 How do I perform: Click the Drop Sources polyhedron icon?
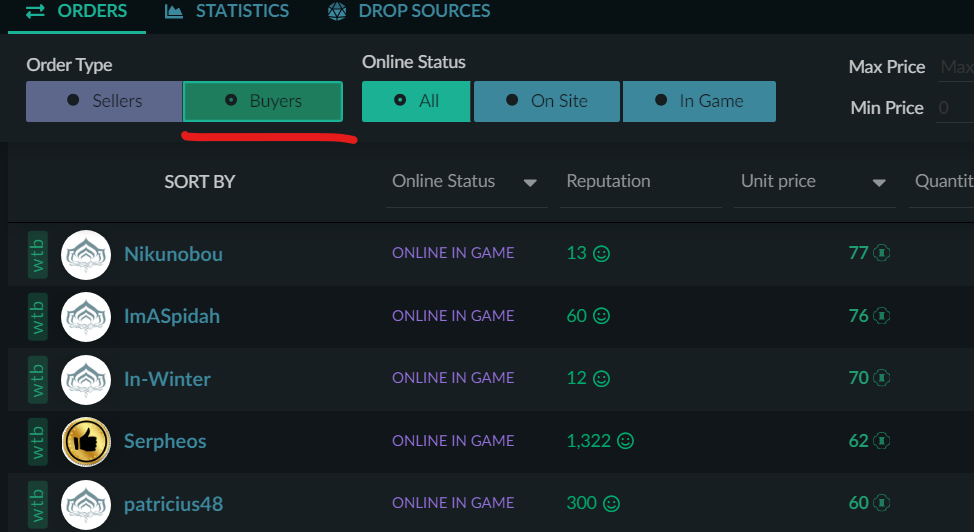click(x=337, y=11)
